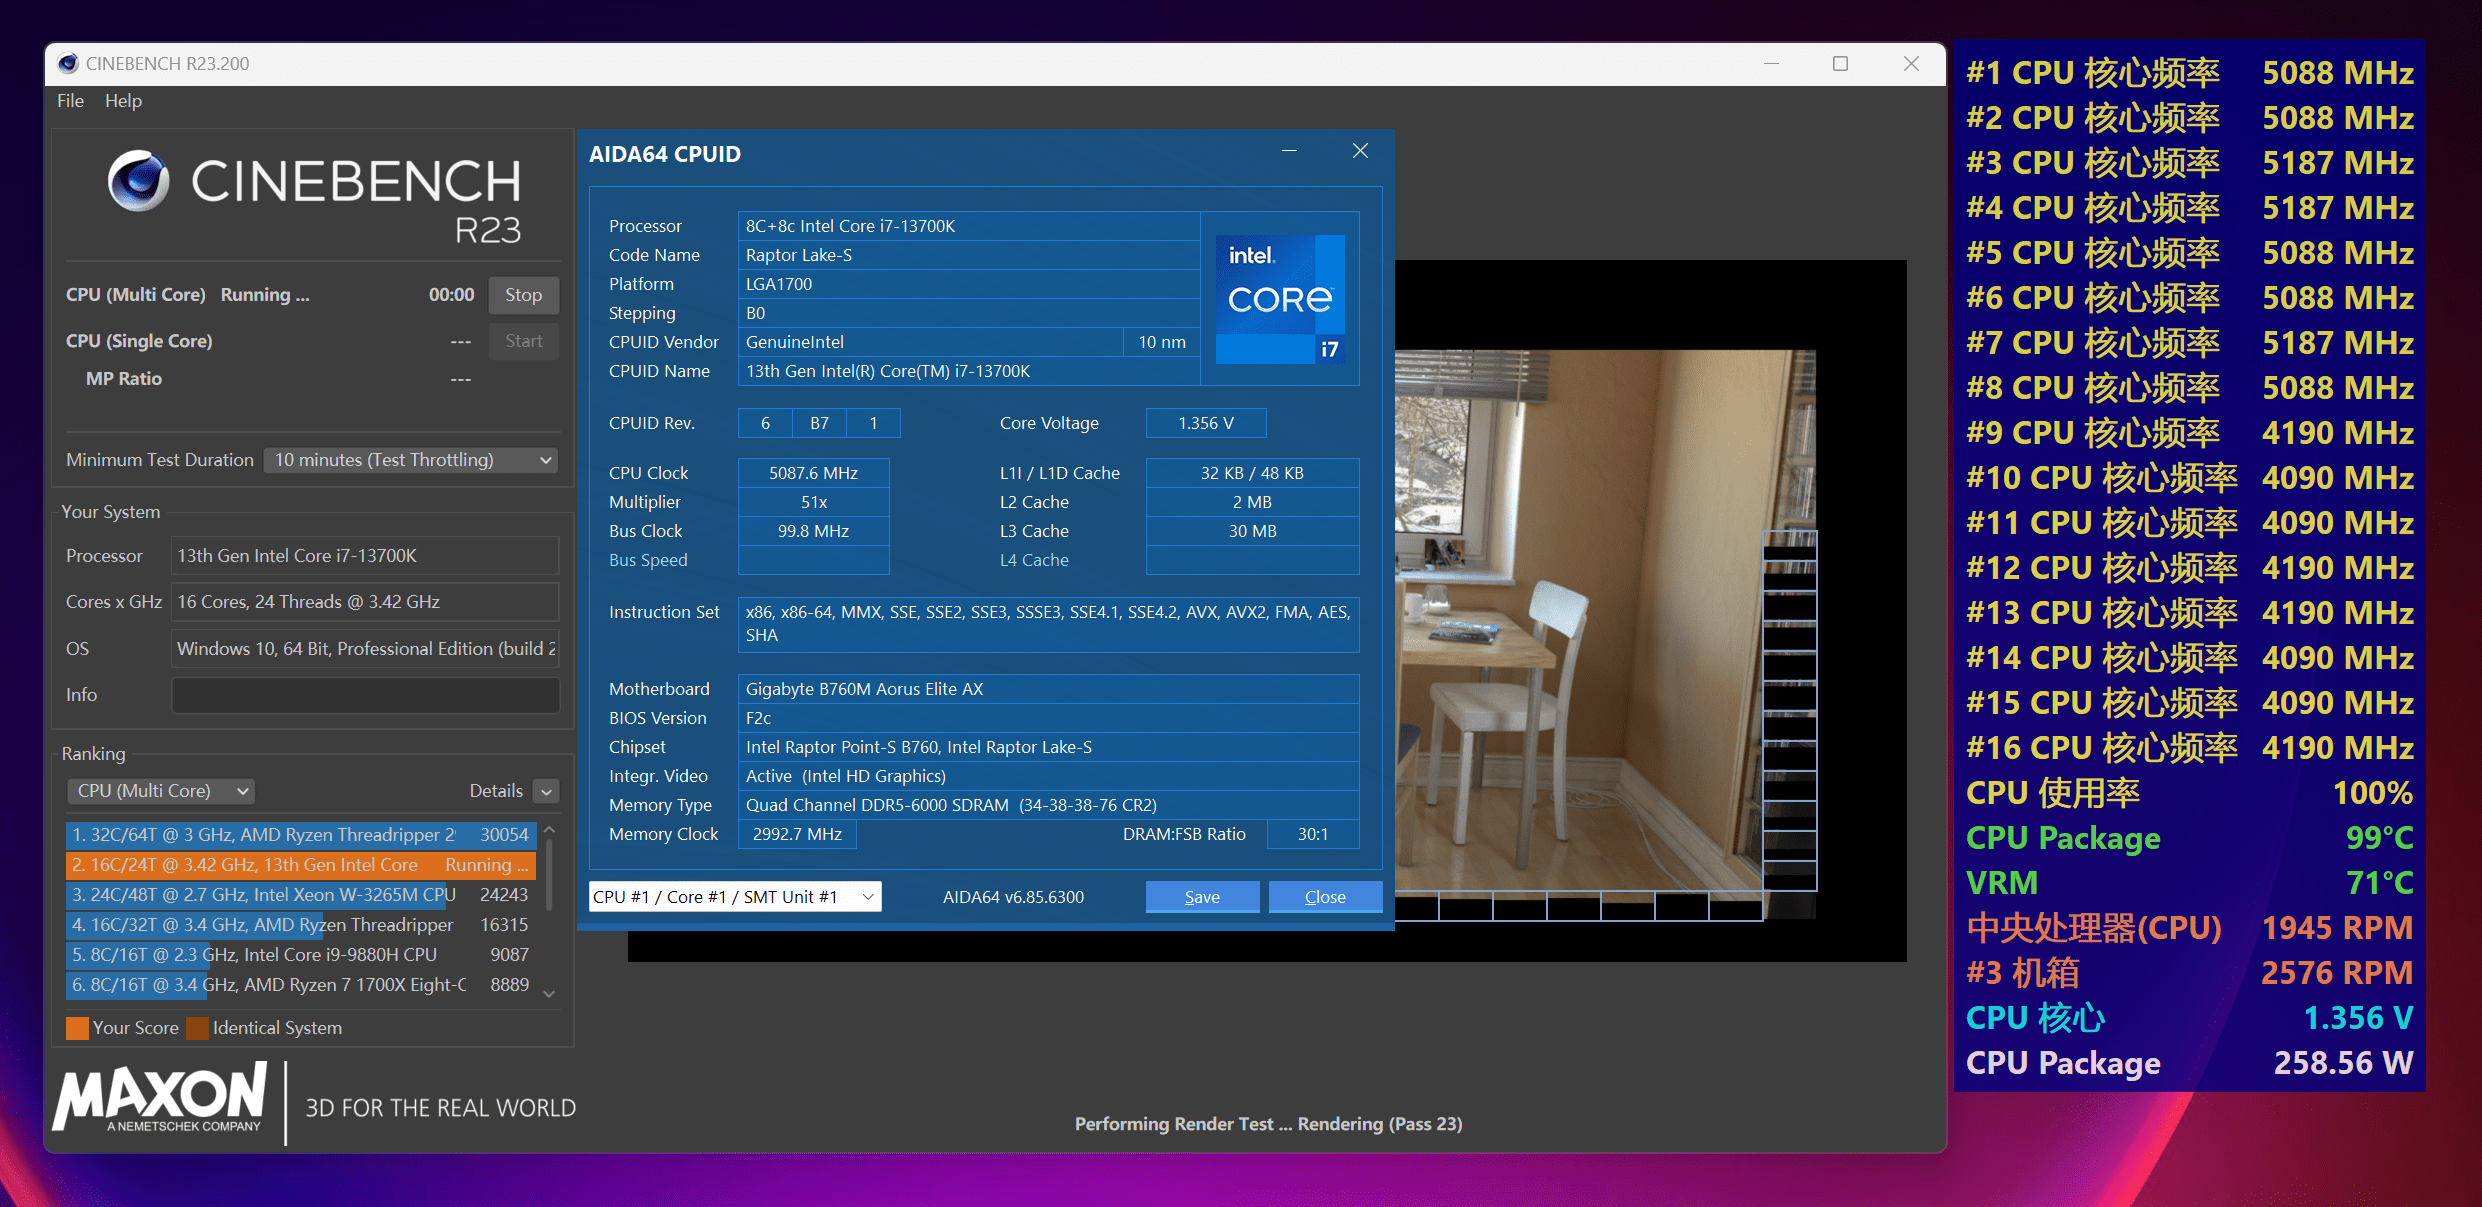The width and height of the screenshot is (2482, 1207).
Task: Click the Code Name value Raptor Lake-S
Action: [968, 255]
